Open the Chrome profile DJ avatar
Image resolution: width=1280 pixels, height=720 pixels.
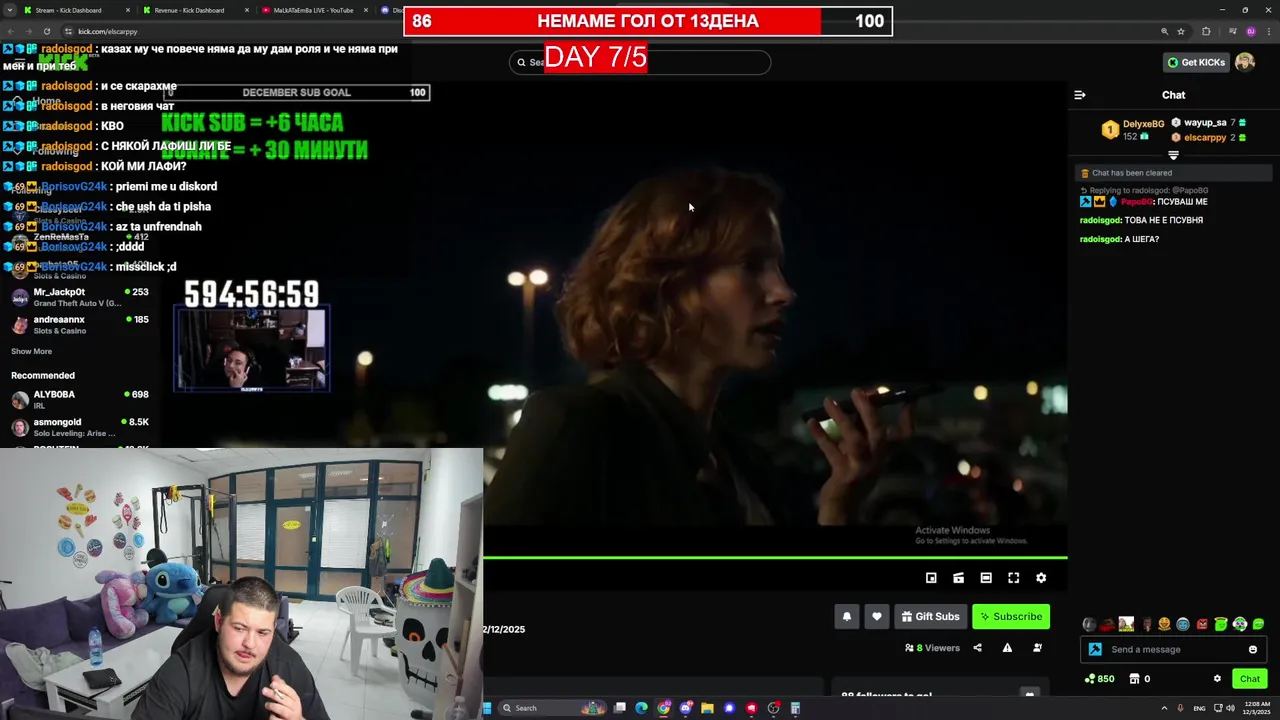tap(1250, 31)
